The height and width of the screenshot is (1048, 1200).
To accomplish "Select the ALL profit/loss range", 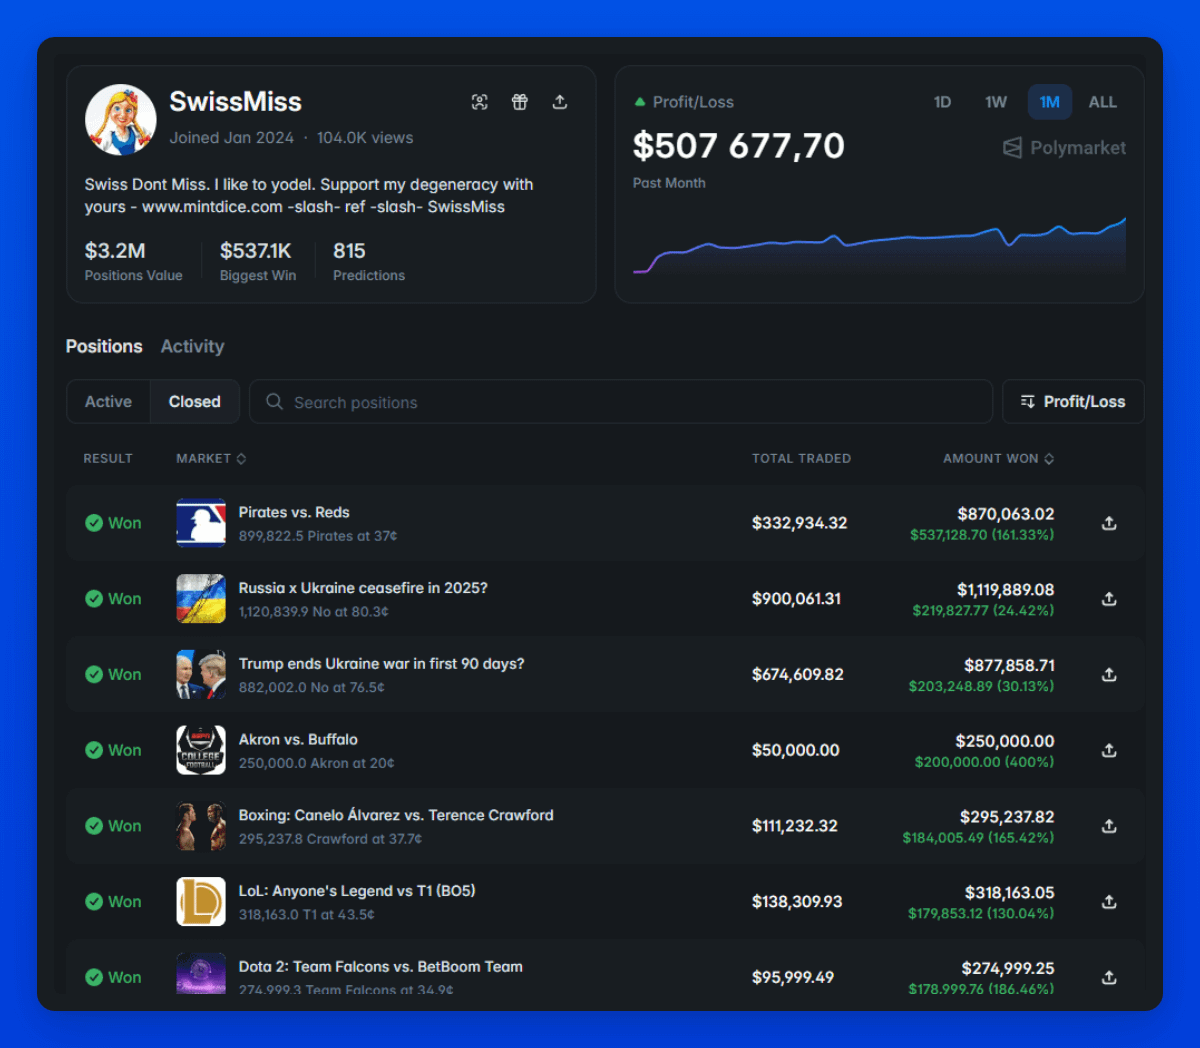I will [1103, 102].
